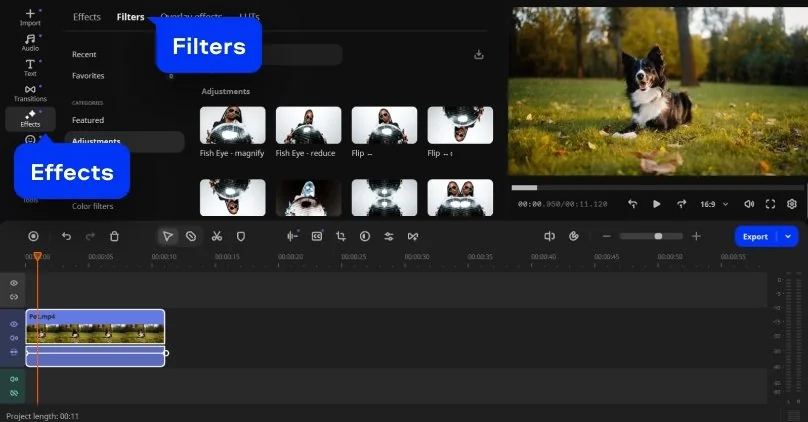The height and width of the screenshot is (422, 808).
Task: Click the download filters icon
Action: point(479,54)
